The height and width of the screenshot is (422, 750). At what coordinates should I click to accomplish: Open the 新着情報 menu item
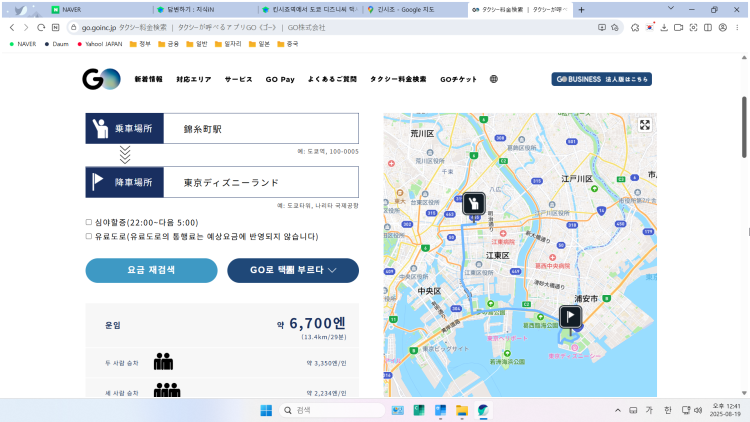pyautogui.click(x=148, y=79)
